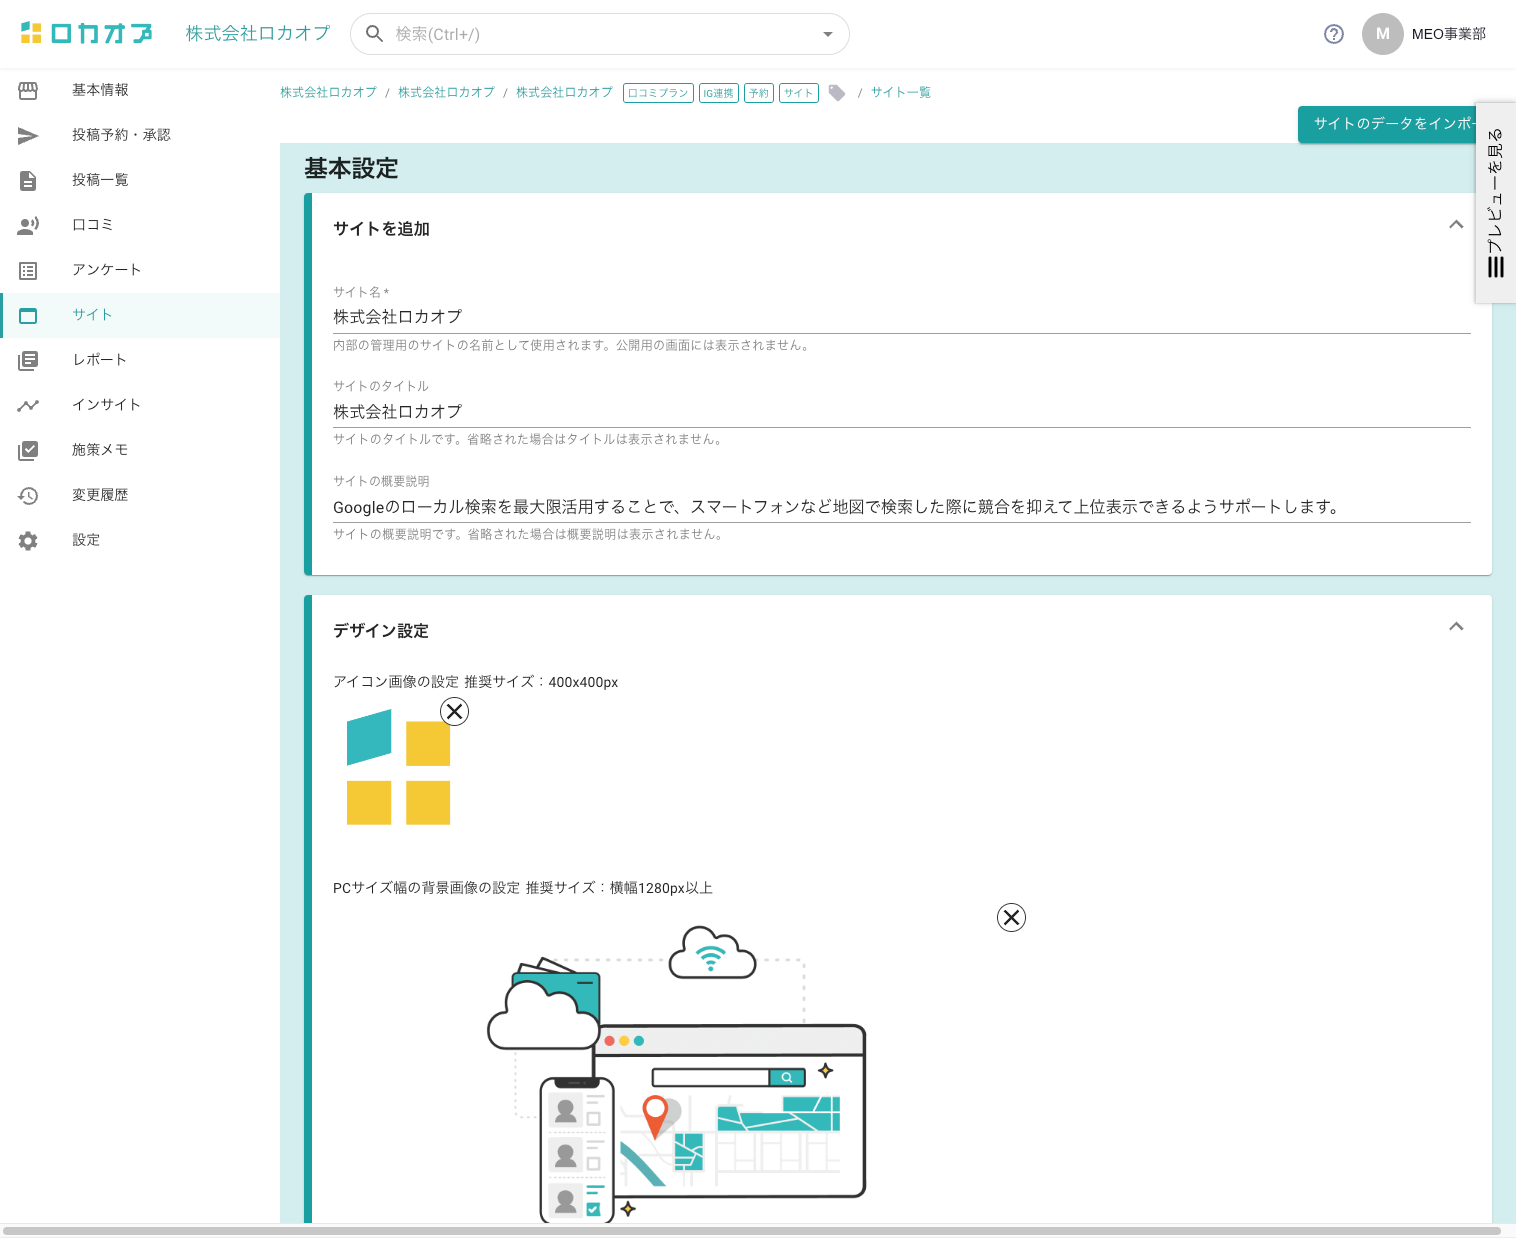The width and height of the screenshot is (1516, 1238).
Task: Click the 設定 gear icon
Action: tap(28, 540)
